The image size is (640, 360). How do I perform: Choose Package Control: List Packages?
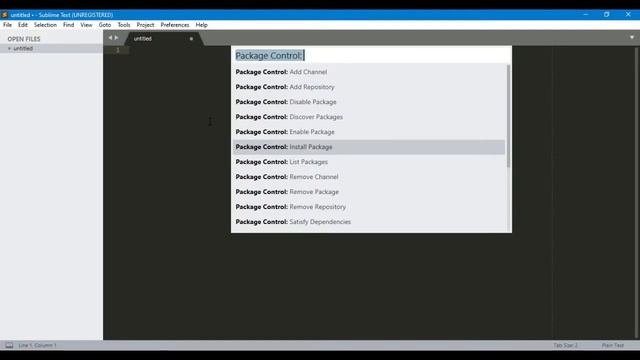tap(369, 162)
